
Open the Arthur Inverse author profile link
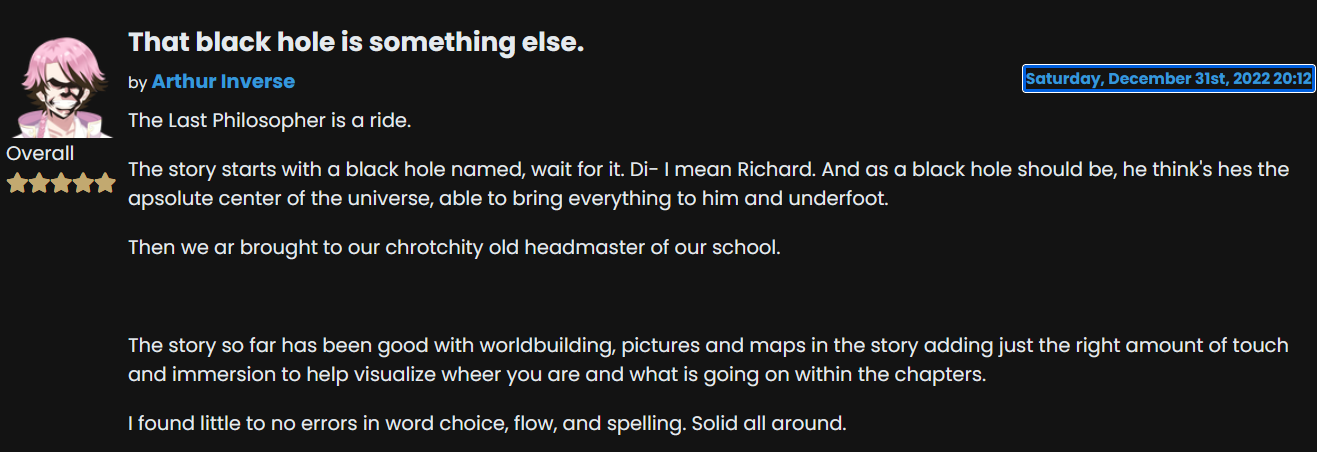223,81
